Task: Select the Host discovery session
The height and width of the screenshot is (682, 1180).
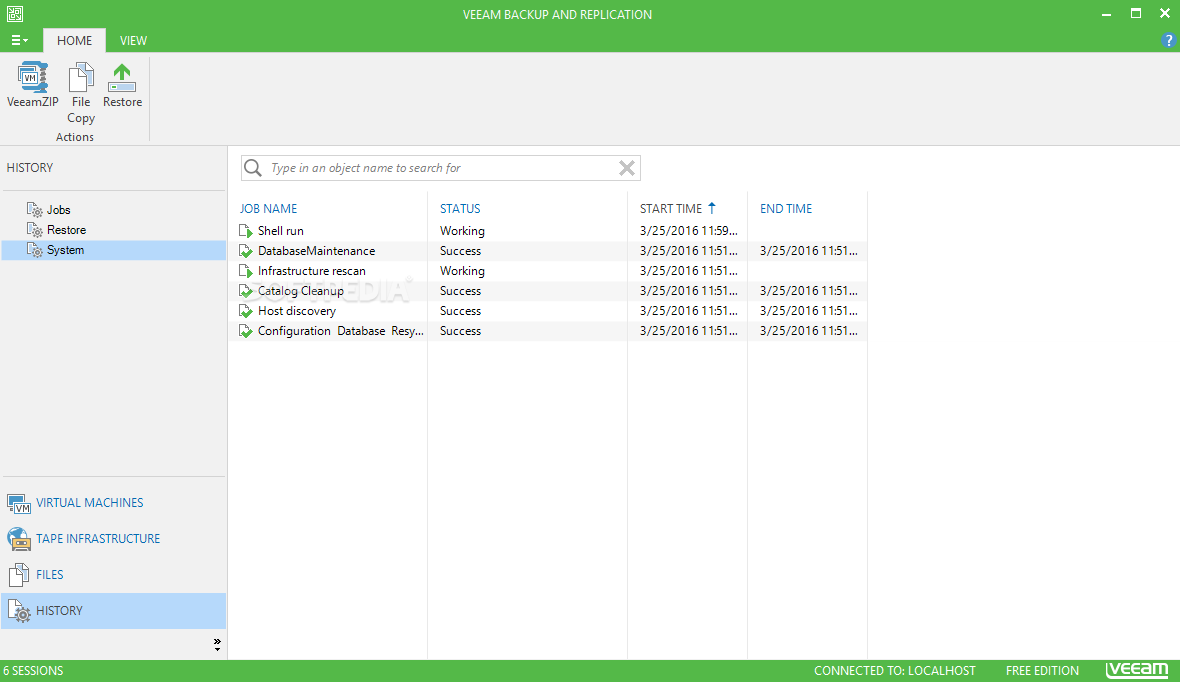Action: coord(548,311)
